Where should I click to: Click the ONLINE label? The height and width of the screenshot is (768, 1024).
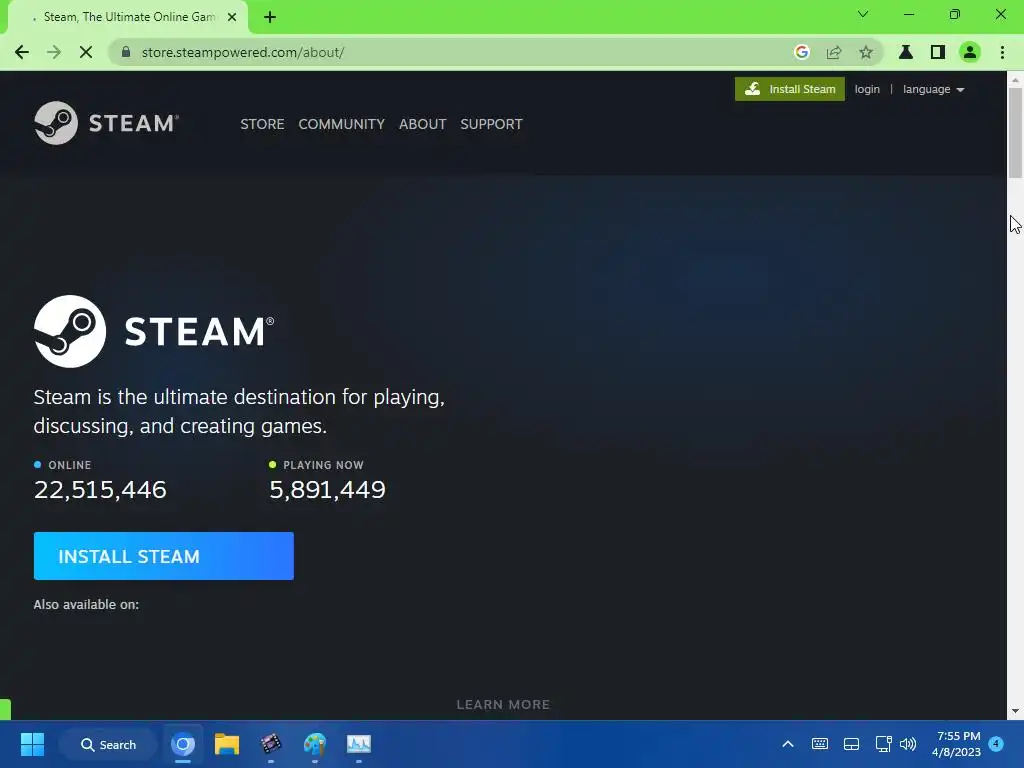[x=70, y=465]
